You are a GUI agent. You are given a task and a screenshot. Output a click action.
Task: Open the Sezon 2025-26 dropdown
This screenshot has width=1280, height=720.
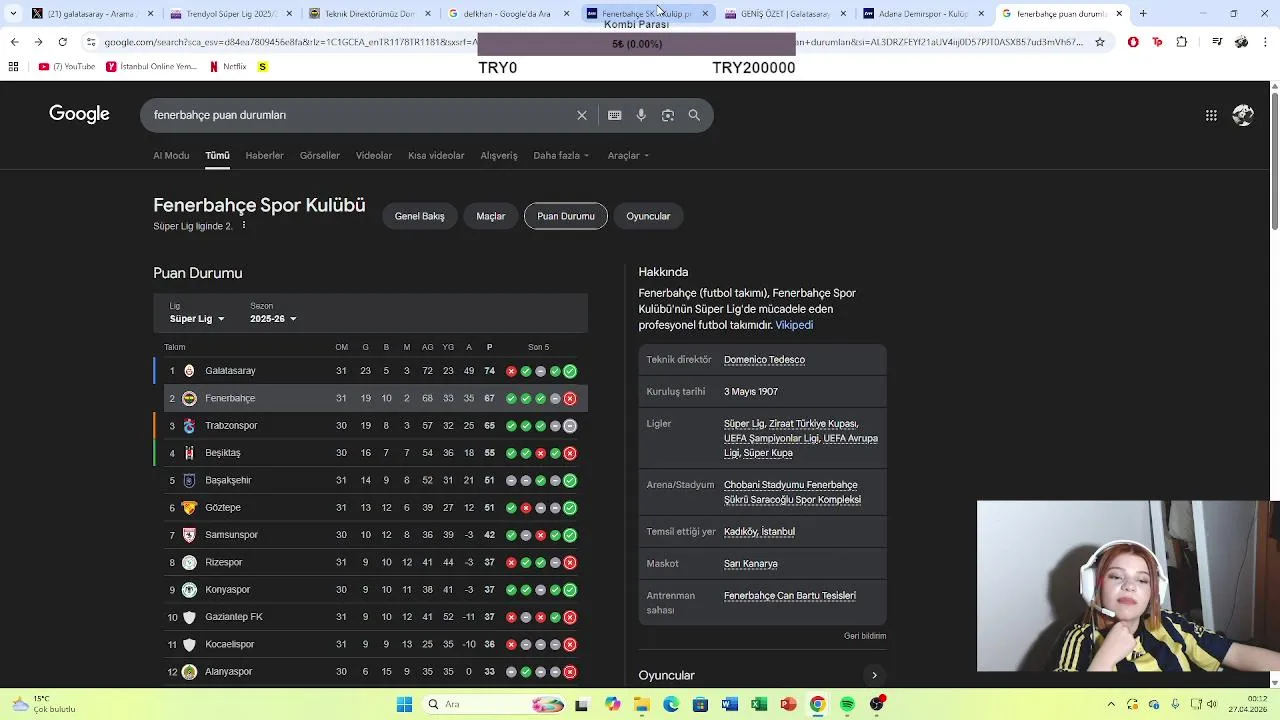(273, 319)
